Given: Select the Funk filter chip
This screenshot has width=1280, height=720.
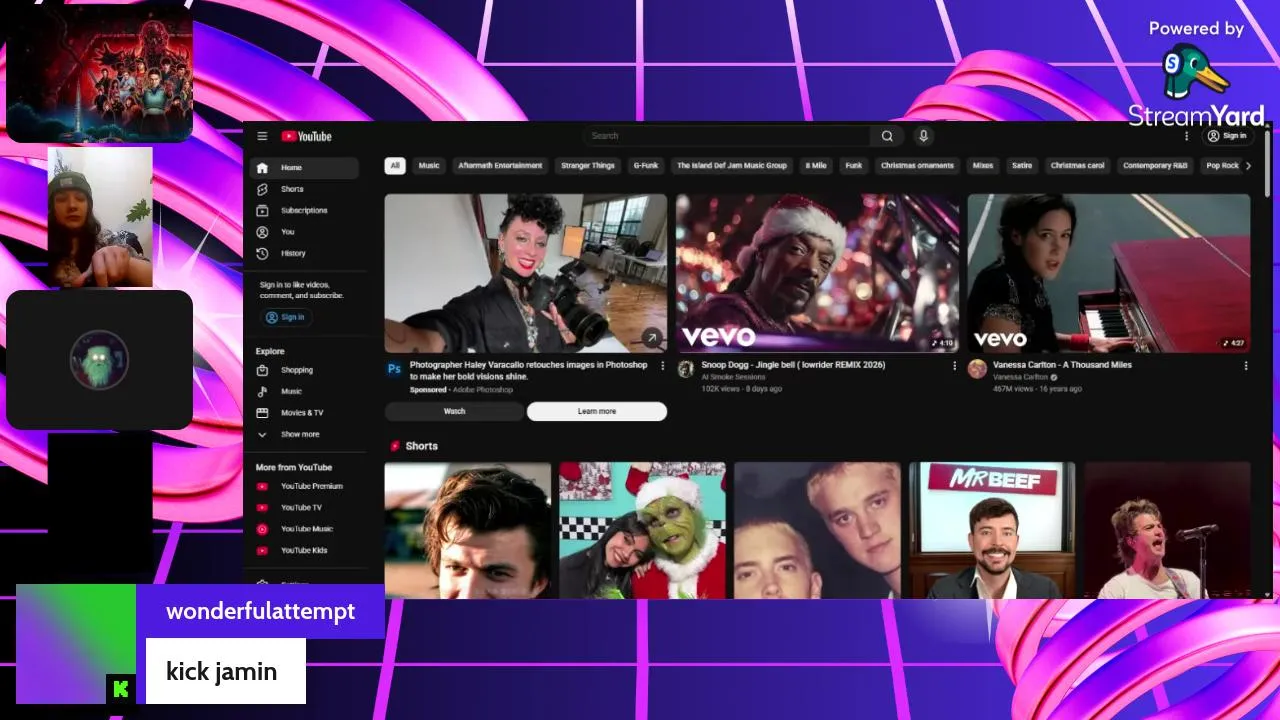Looking at the screenshot, I should (854, 166).
